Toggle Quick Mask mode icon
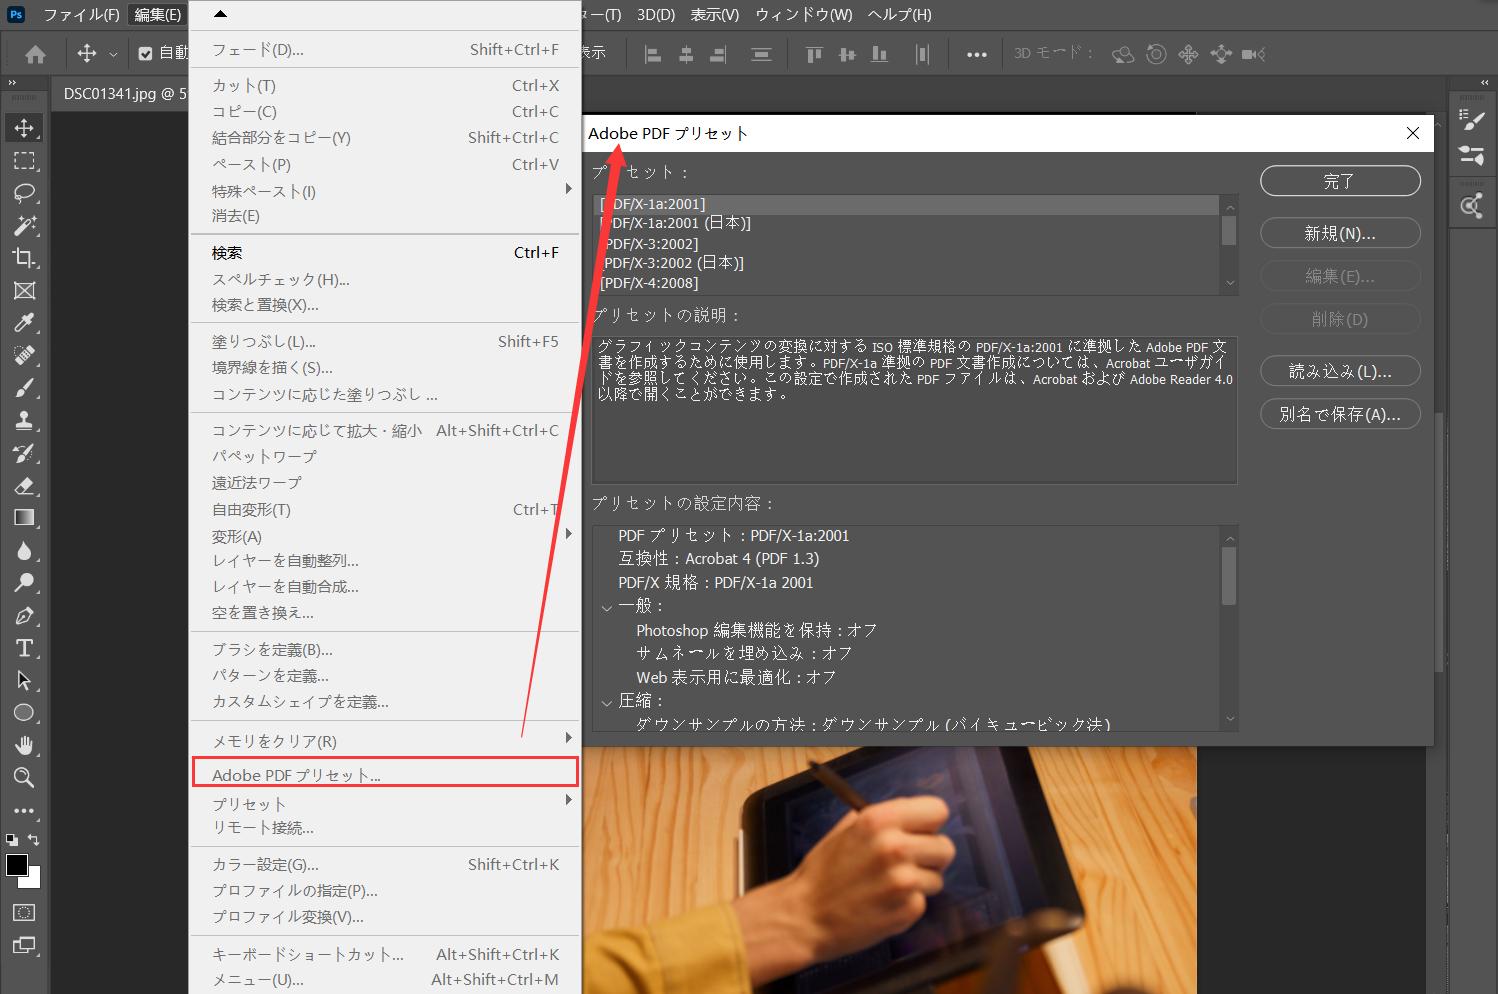This screenshot has width=1498, height=994. [24, 912]
